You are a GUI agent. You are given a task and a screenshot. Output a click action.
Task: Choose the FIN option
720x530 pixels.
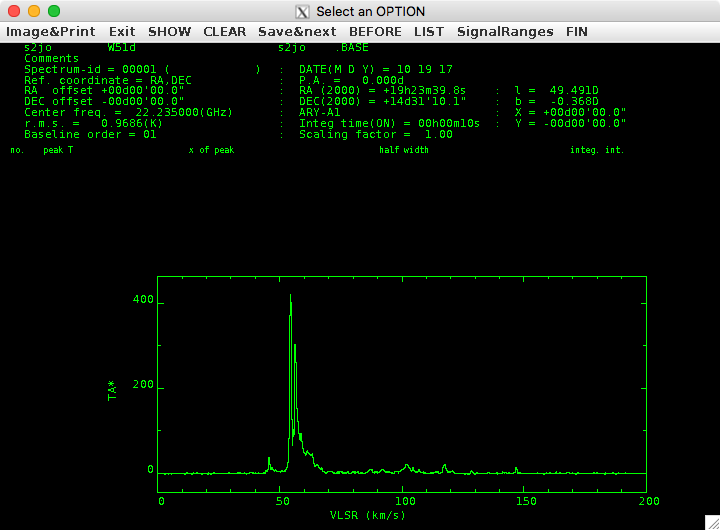577,32
